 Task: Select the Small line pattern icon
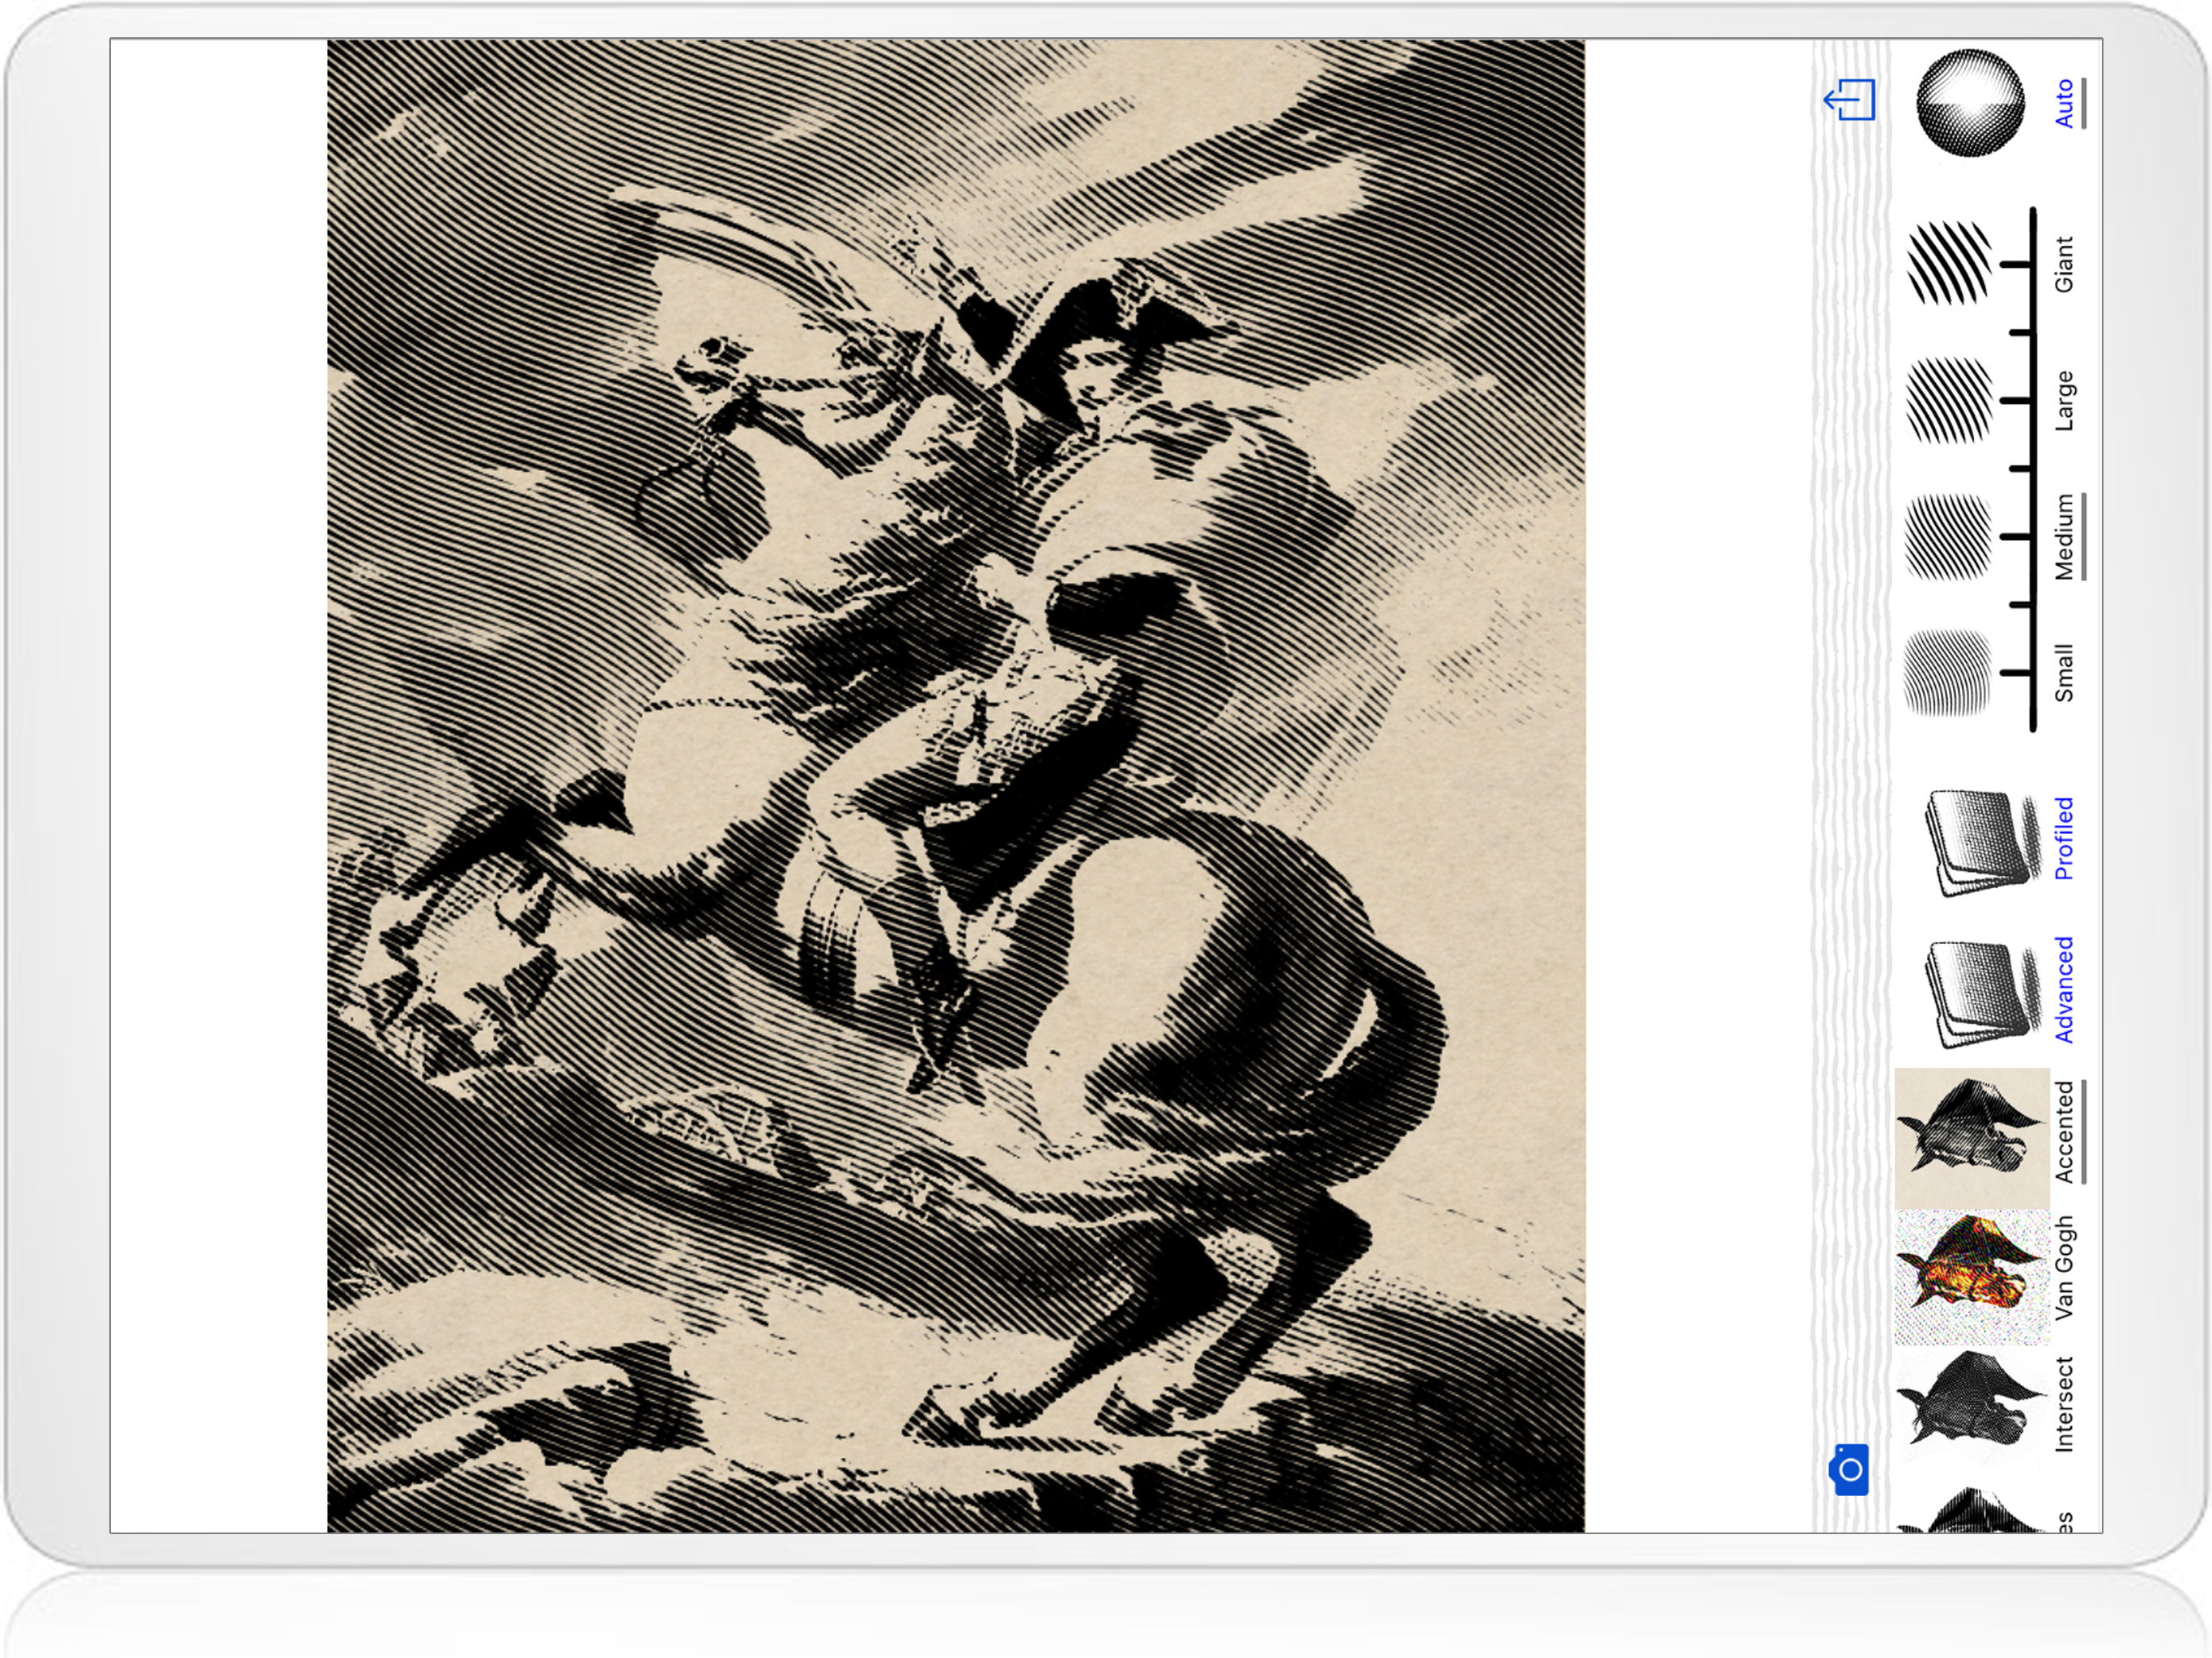tap(1949, 673)
